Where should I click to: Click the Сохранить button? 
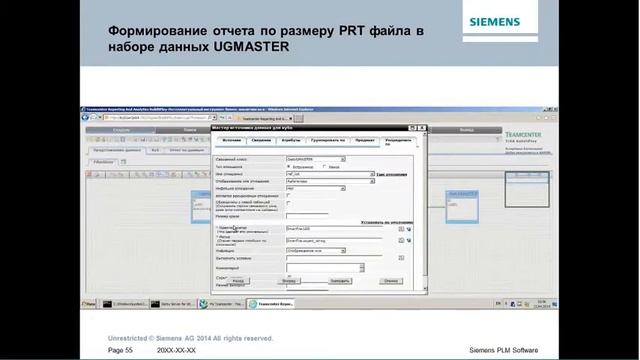coord(340,281)
